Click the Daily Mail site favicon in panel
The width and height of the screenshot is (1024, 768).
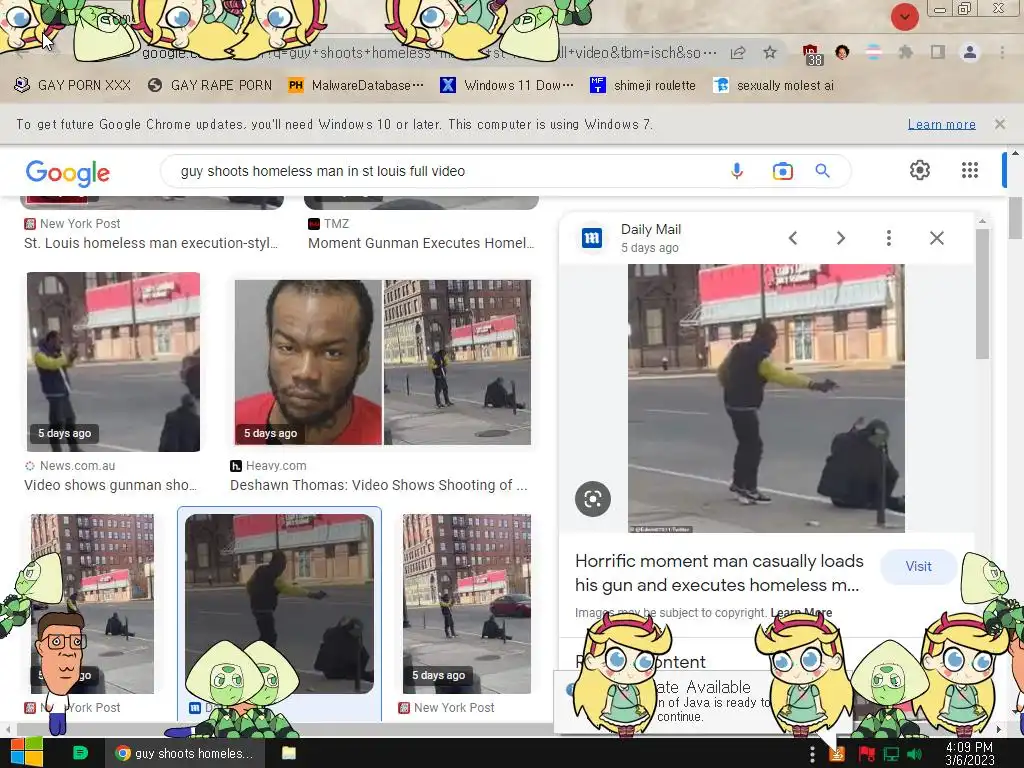tap(592, 238)
